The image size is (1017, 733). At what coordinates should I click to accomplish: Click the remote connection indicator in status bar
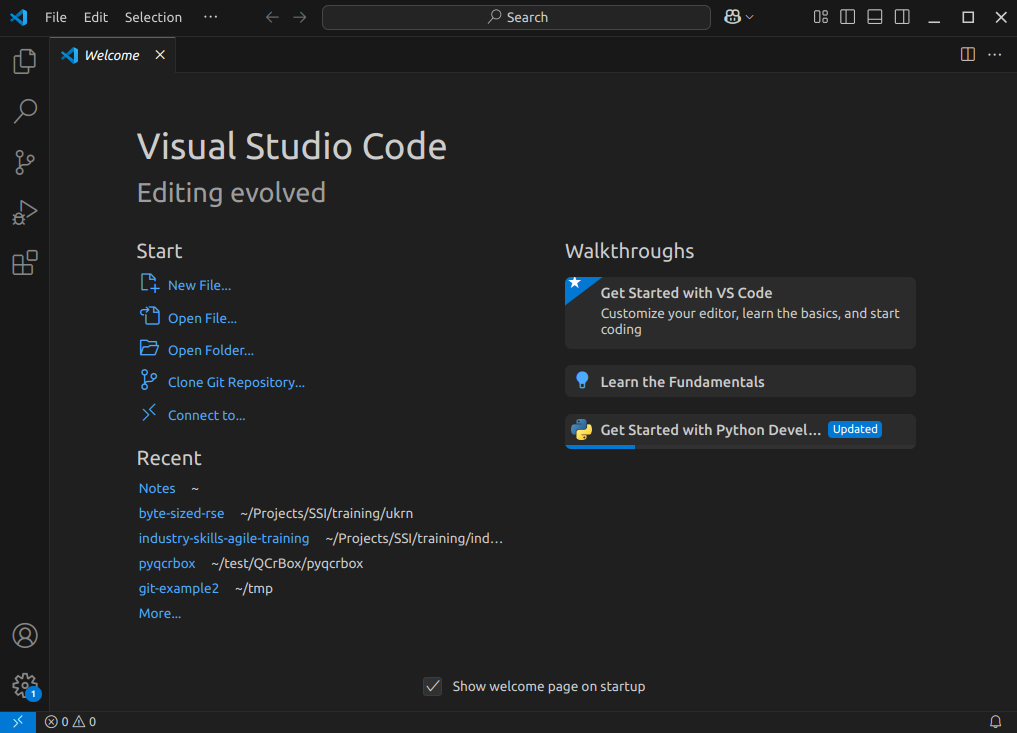[x=16, y=721]
